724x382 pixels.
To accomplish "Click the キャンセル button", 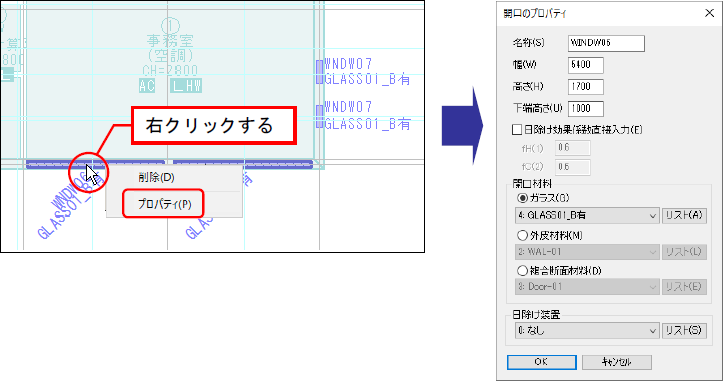I will [616, 362].
